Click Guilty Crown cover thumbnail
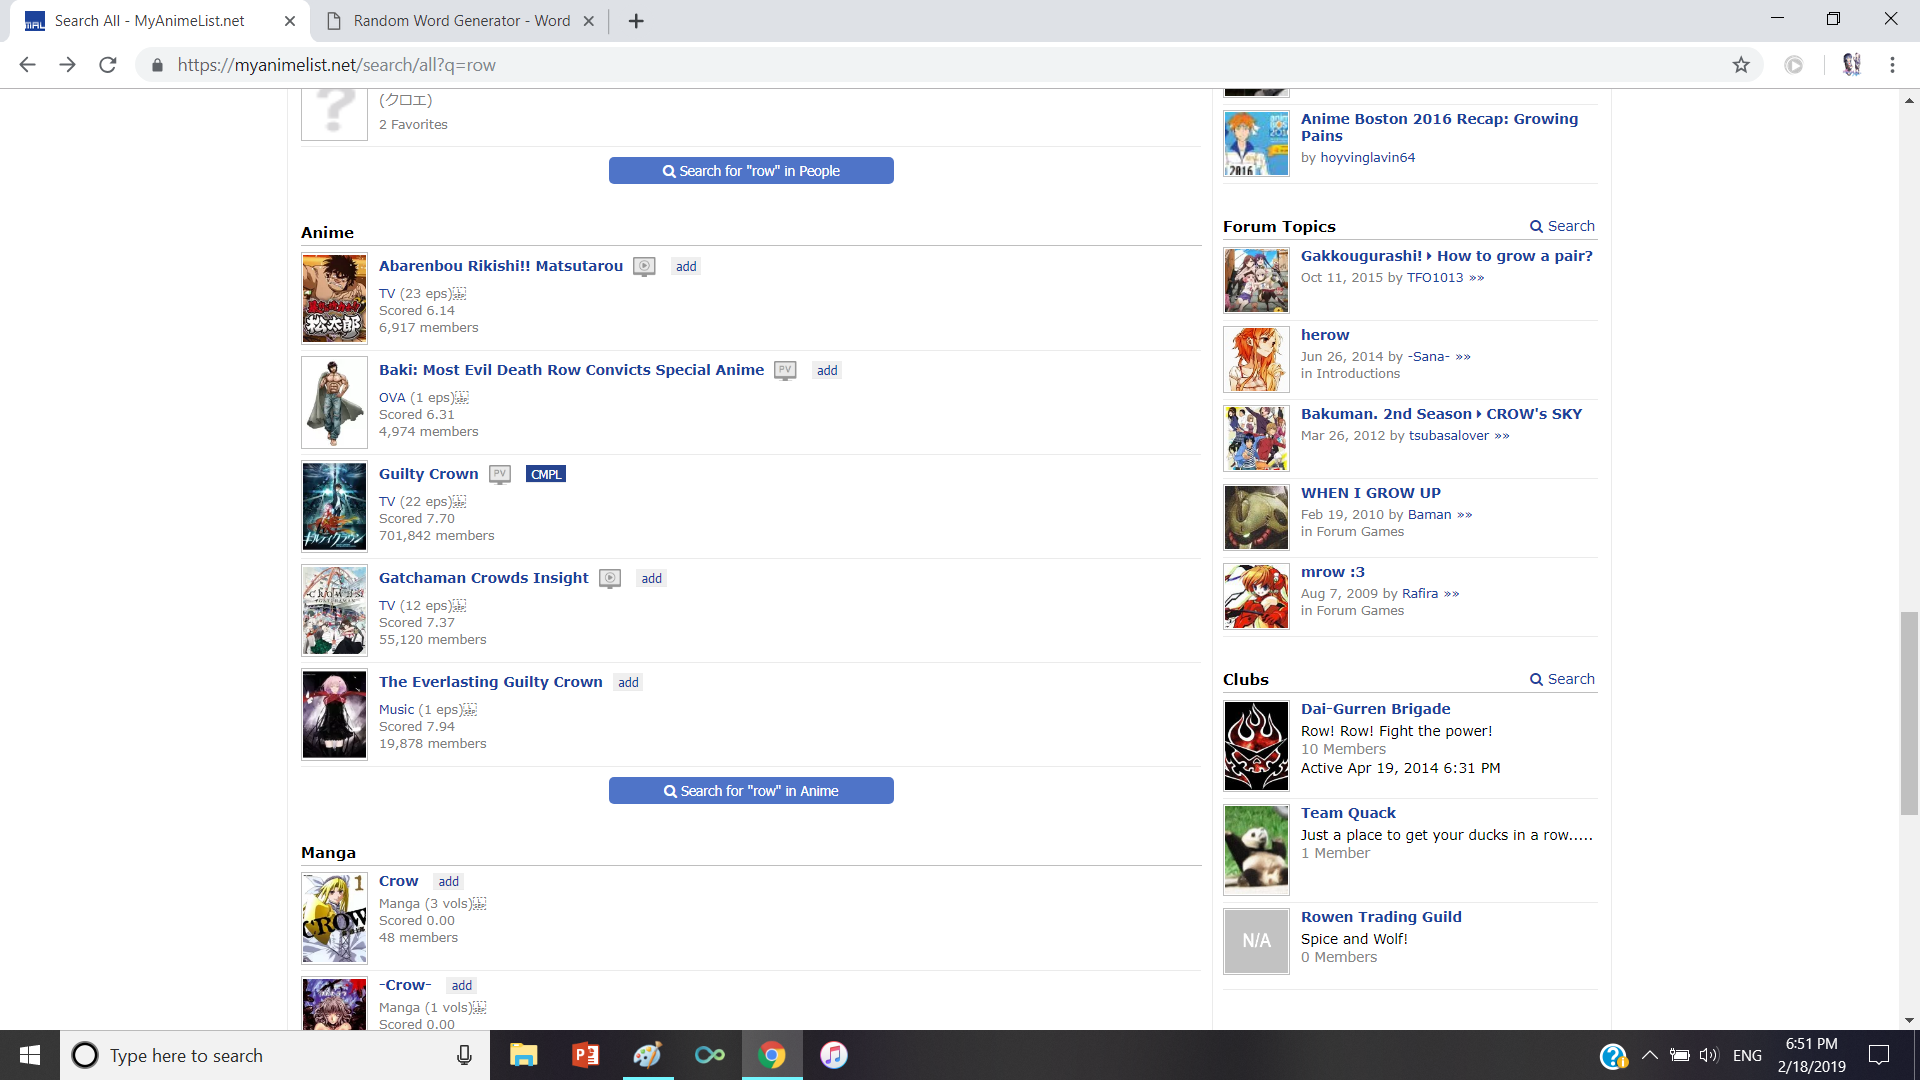 click(334, 507)
